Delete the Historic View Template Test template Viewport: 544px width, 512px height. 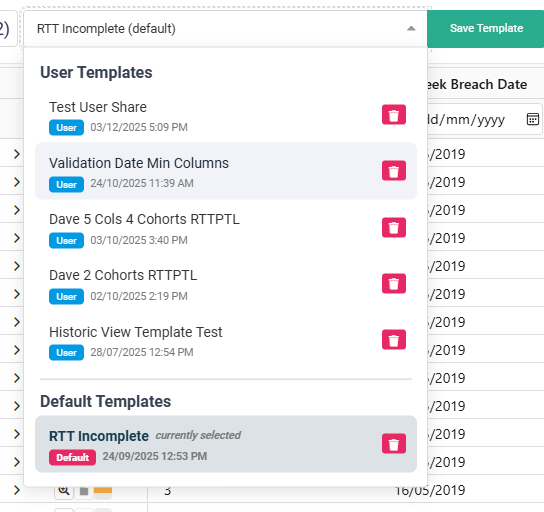click(x=394, y=340)
